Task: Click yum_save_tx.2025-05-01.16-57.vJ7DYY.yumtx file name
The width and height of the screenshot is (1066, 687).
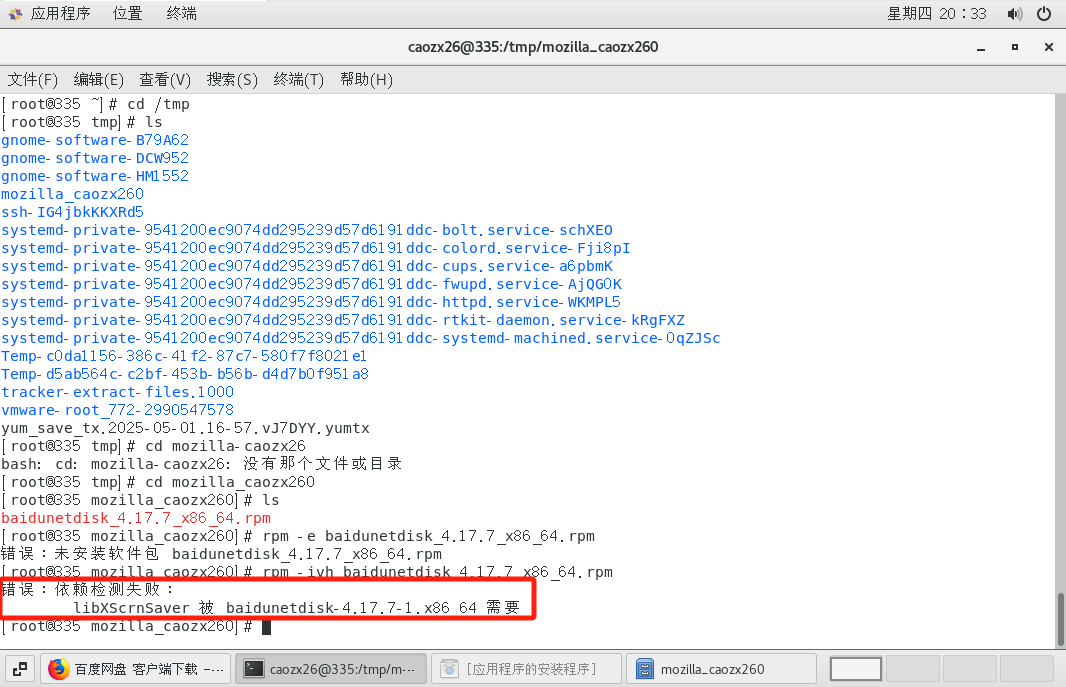Action: point(186,428)
